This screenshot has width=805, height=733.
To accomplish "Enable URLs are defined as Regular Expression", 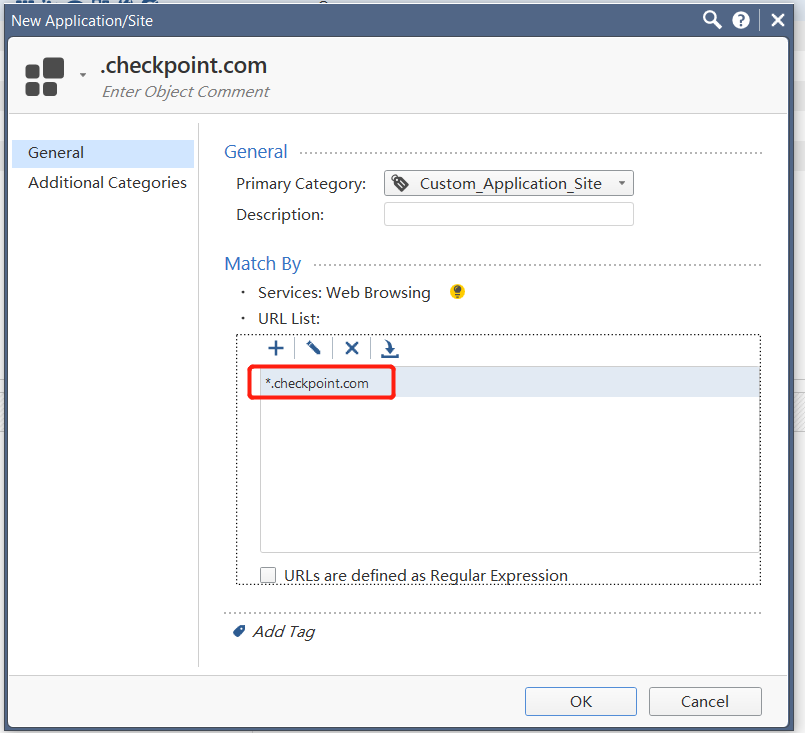I will click(x=268, y=575).
